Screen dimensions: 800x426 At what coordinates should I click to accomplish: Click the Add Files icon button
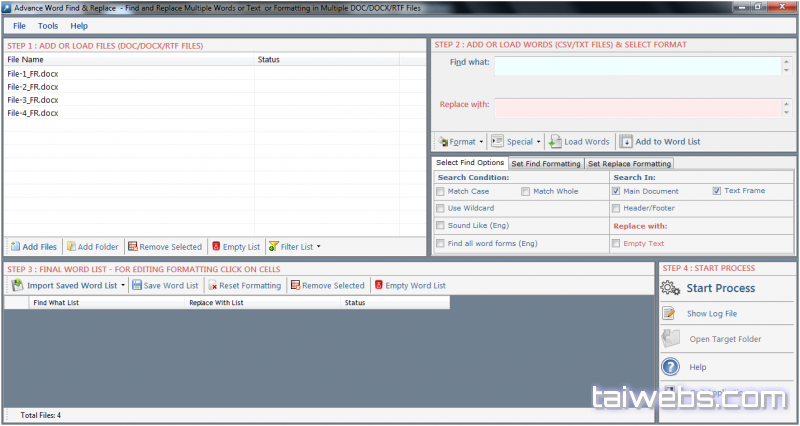click(14, 246)
